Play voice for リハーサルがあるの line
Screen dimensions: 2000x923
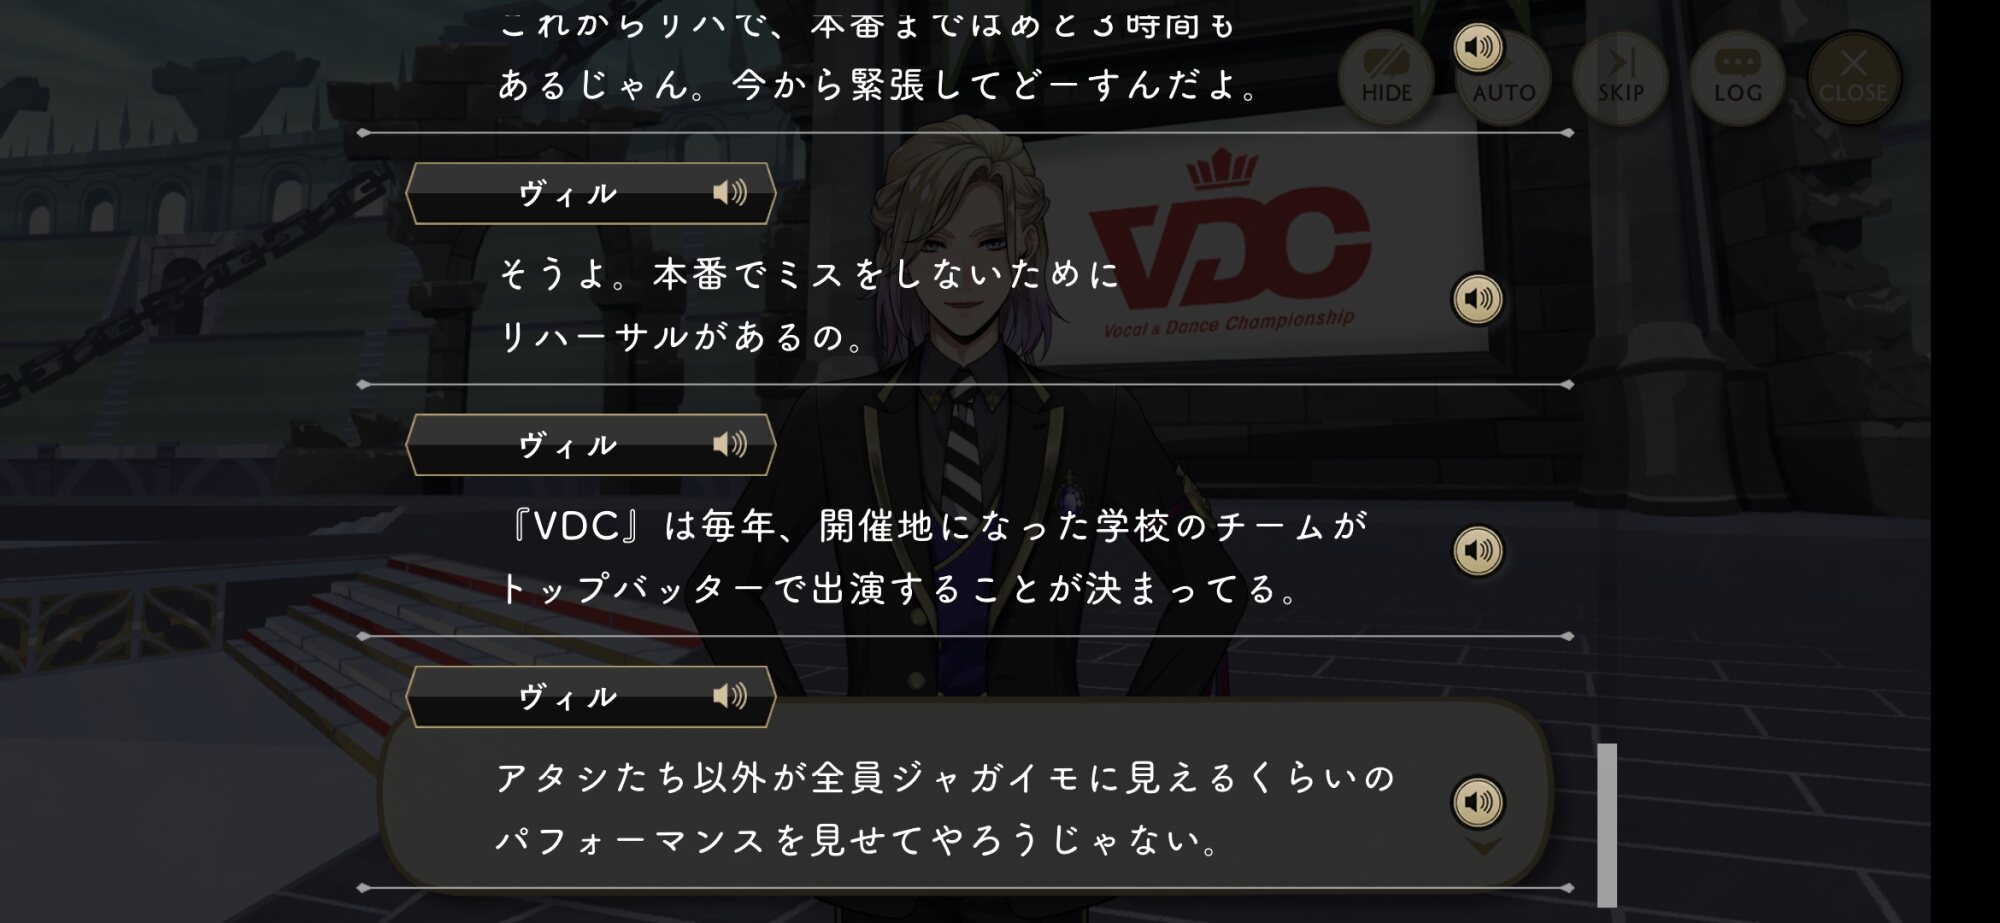tap(1478, 299)
